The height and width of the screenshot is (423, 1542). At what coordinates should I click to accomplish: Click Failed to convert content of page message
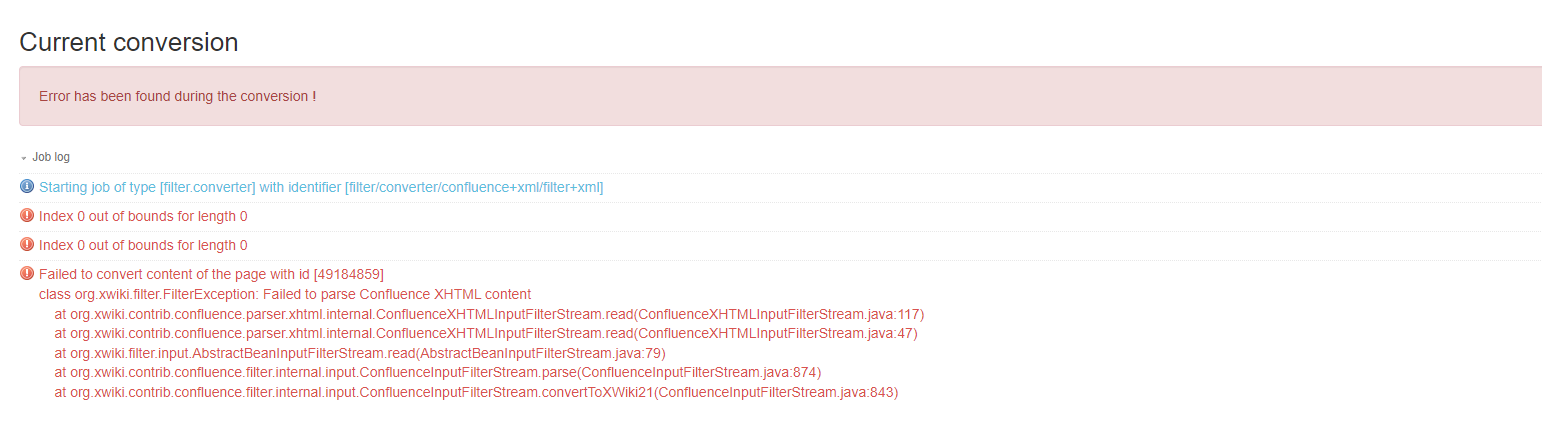211,274
